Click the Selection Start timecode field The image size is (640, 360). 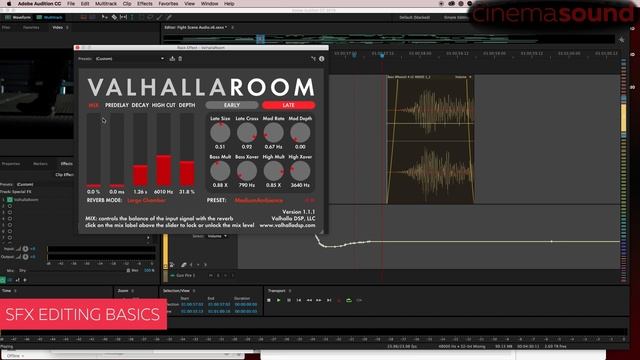(192, 304)
